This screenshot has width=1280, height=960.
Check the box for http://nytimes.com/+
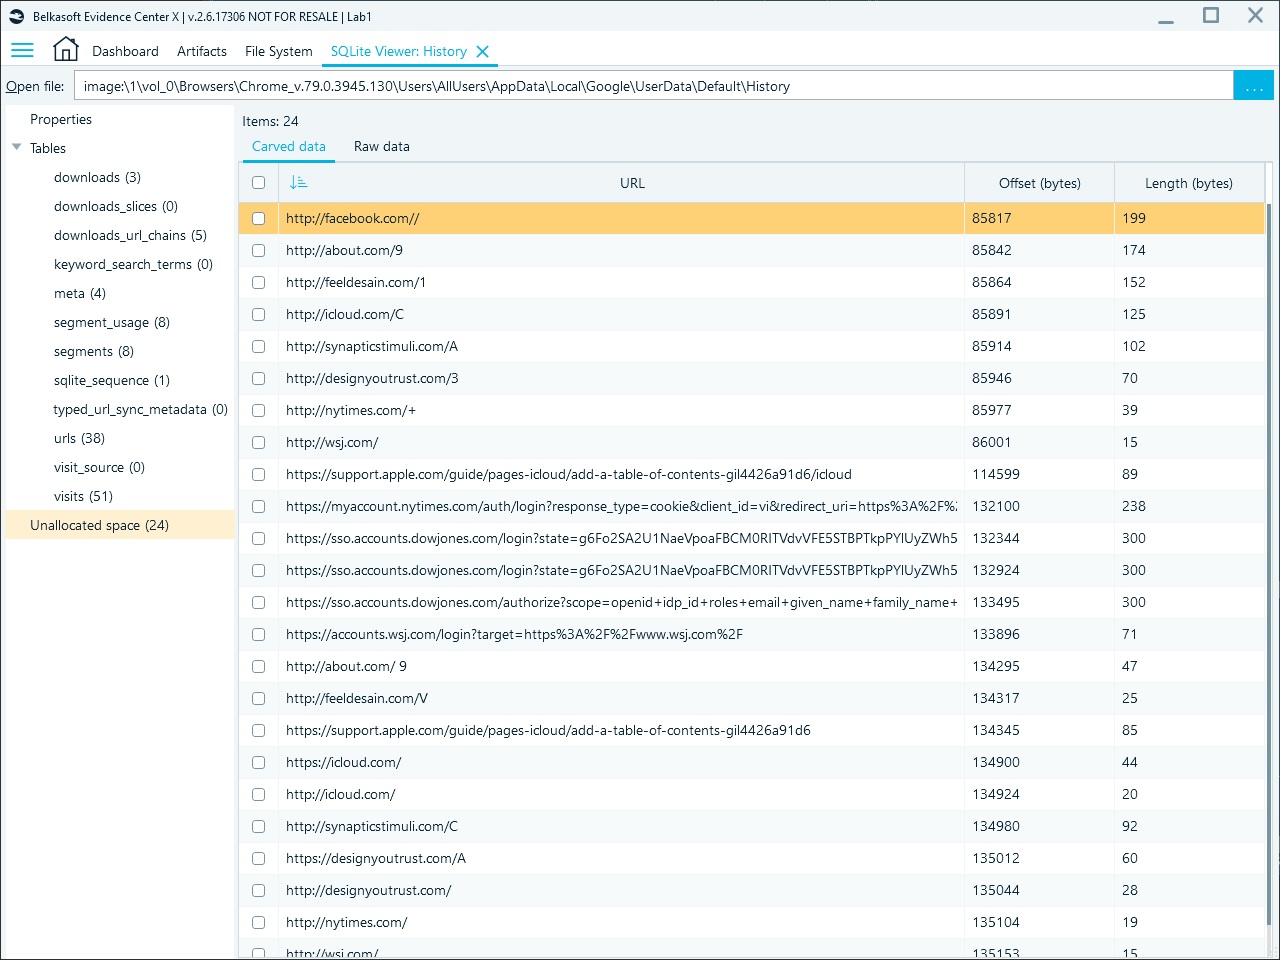[259, 410]
